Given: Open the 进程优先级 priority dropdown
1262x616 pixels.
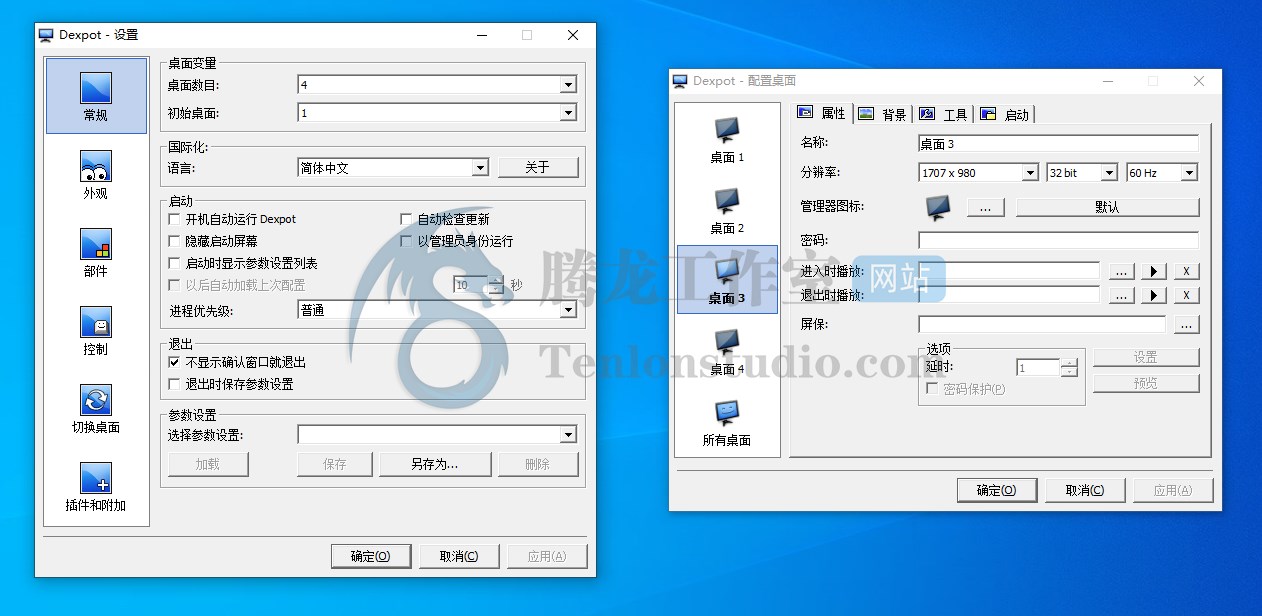Looking at the screenshot, I should [568, 310].
